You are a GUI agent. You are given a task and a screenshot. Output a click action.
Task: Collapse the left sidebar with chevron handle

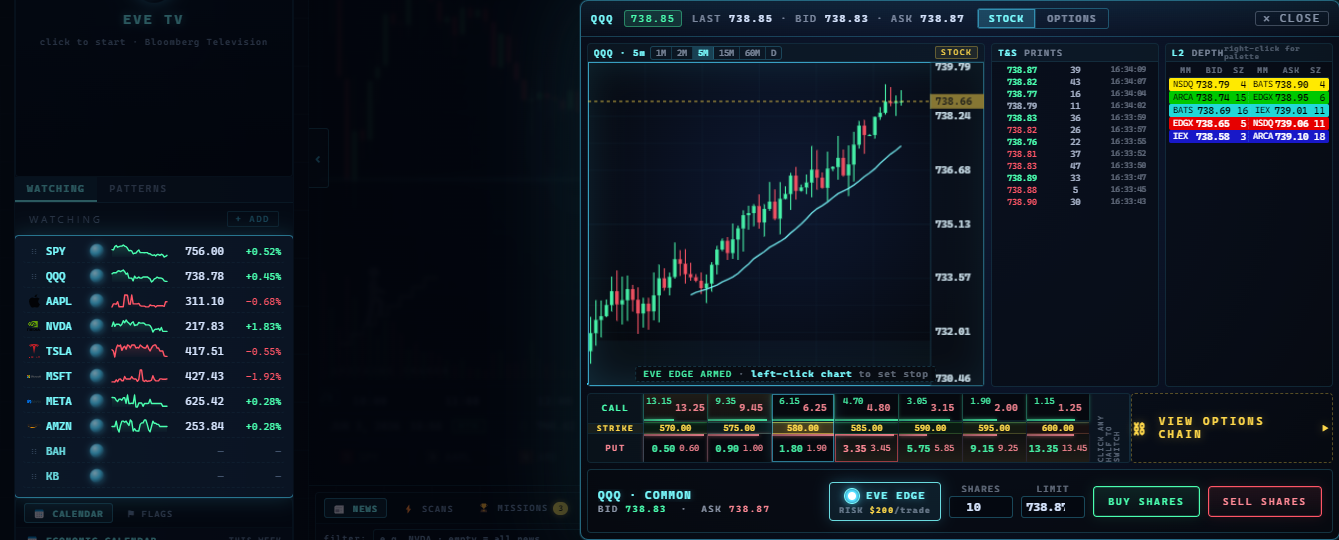[x=318, y=158]
